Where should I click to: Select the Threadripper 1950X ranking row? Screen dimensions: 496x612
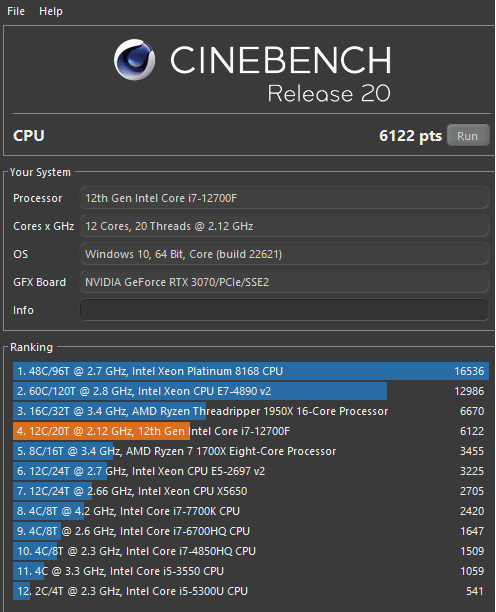point(251,411)
